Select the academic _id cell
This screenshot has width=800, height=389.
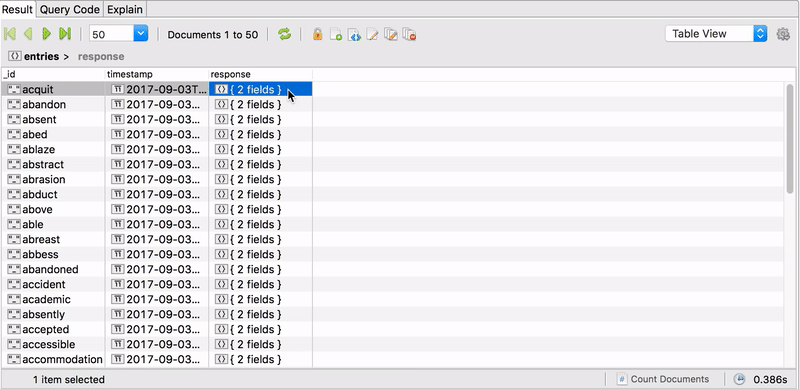(x=53, y=299)
